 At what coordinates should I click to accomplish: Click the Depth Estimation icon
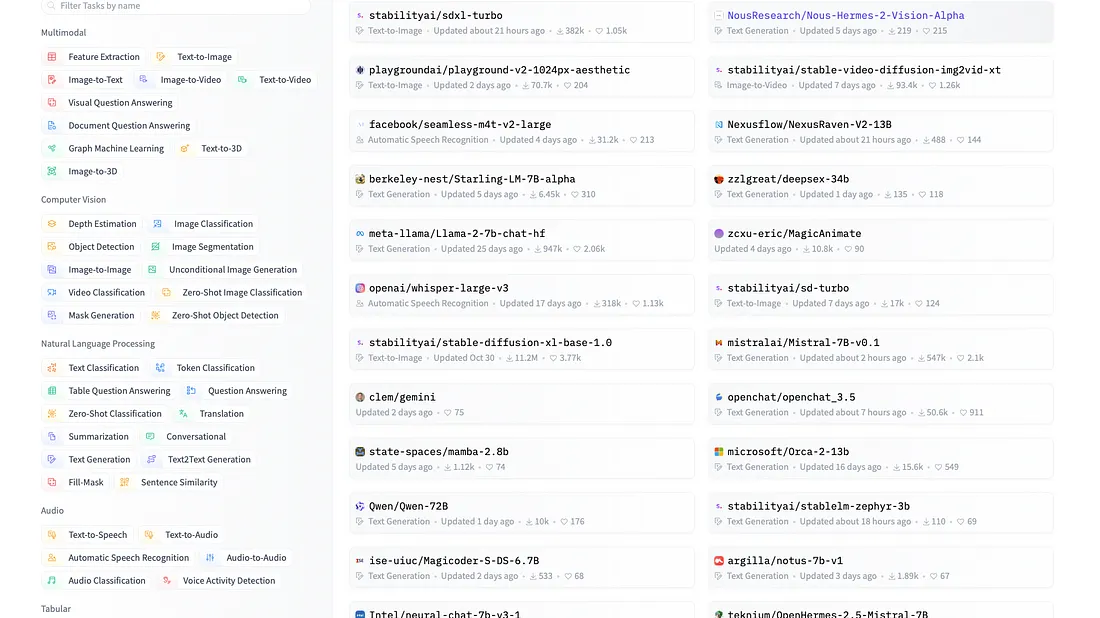pyautogui.click(x=52, y=224)
